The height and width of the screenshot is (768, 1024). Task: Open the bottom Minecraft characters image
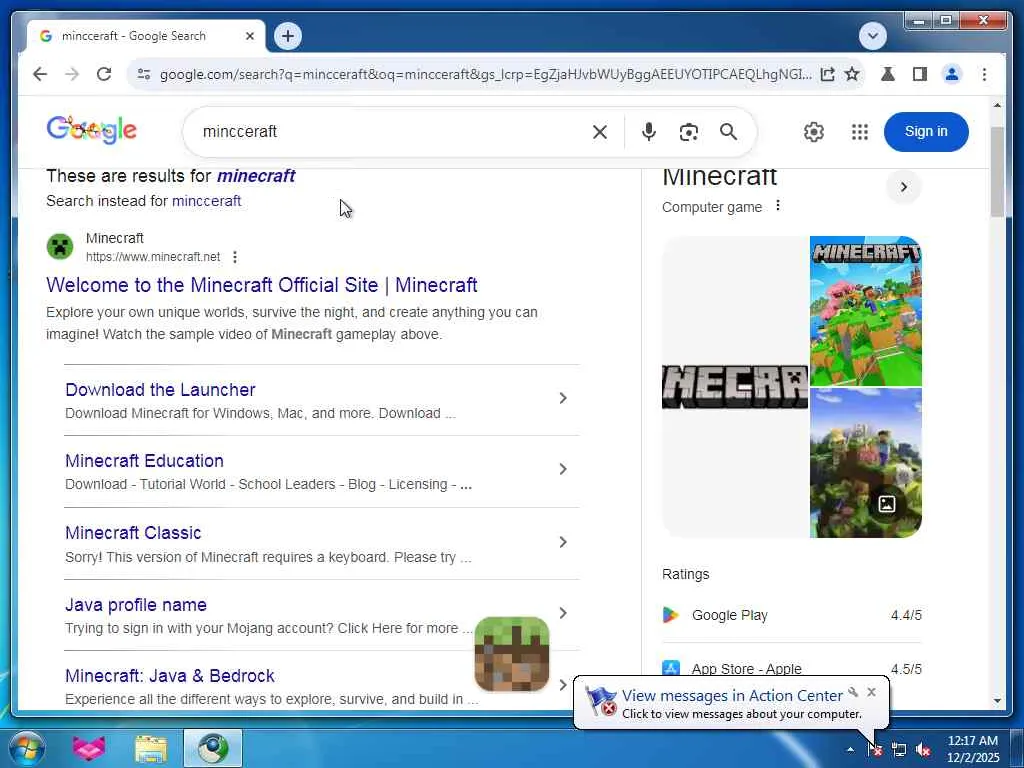pos(865,463)
